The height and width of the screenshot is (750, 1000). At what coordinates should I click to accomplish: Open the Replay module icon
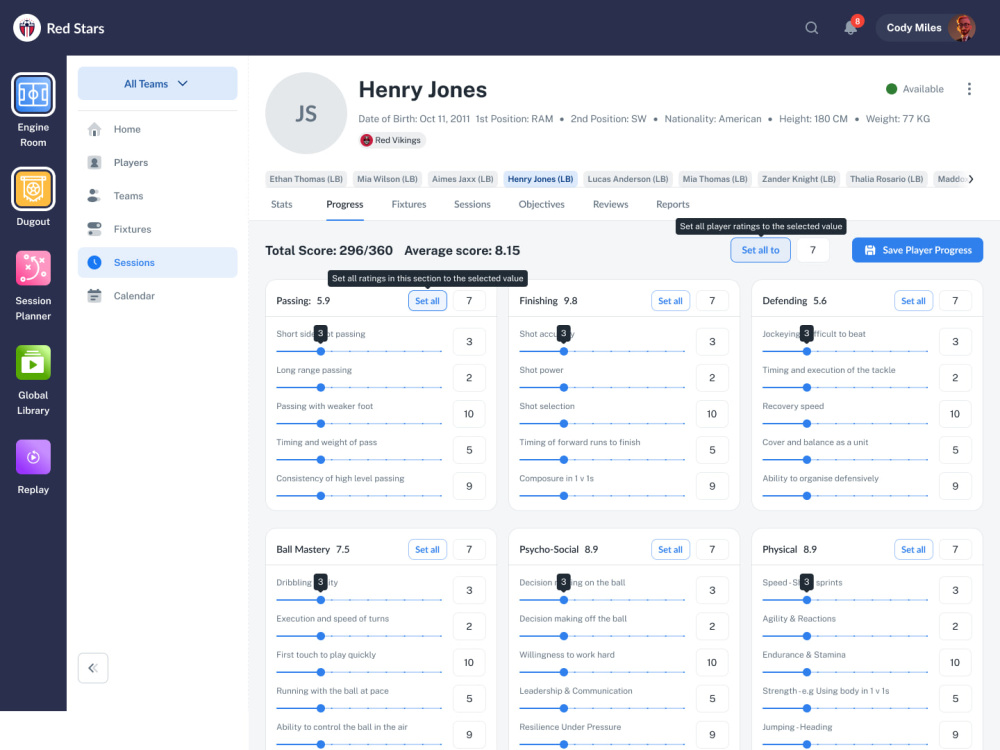[x=33, y=457]
